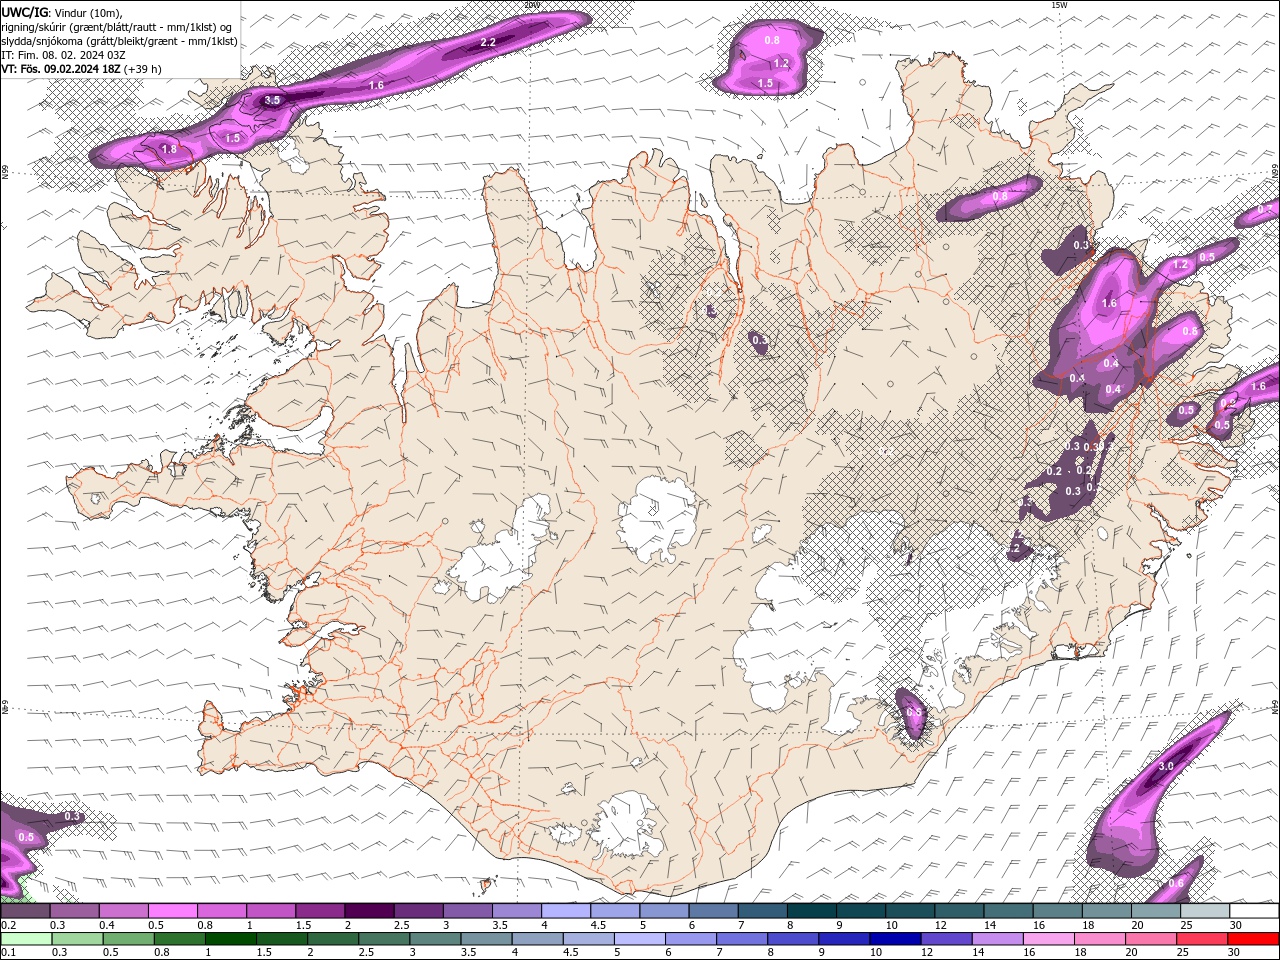Click the 'Vindur (10m)' heading text

[87, 12]
